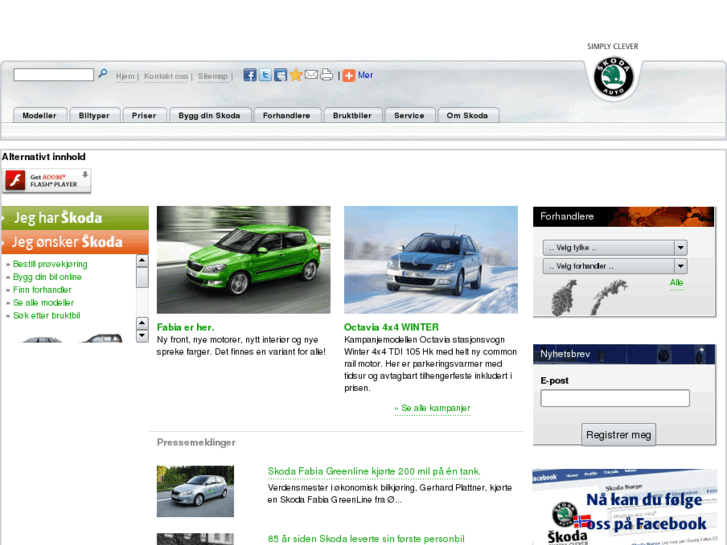This screenshot has height=545, width=727.
Task: Open the Fabia er her headline
Action: tap(185, 327)
